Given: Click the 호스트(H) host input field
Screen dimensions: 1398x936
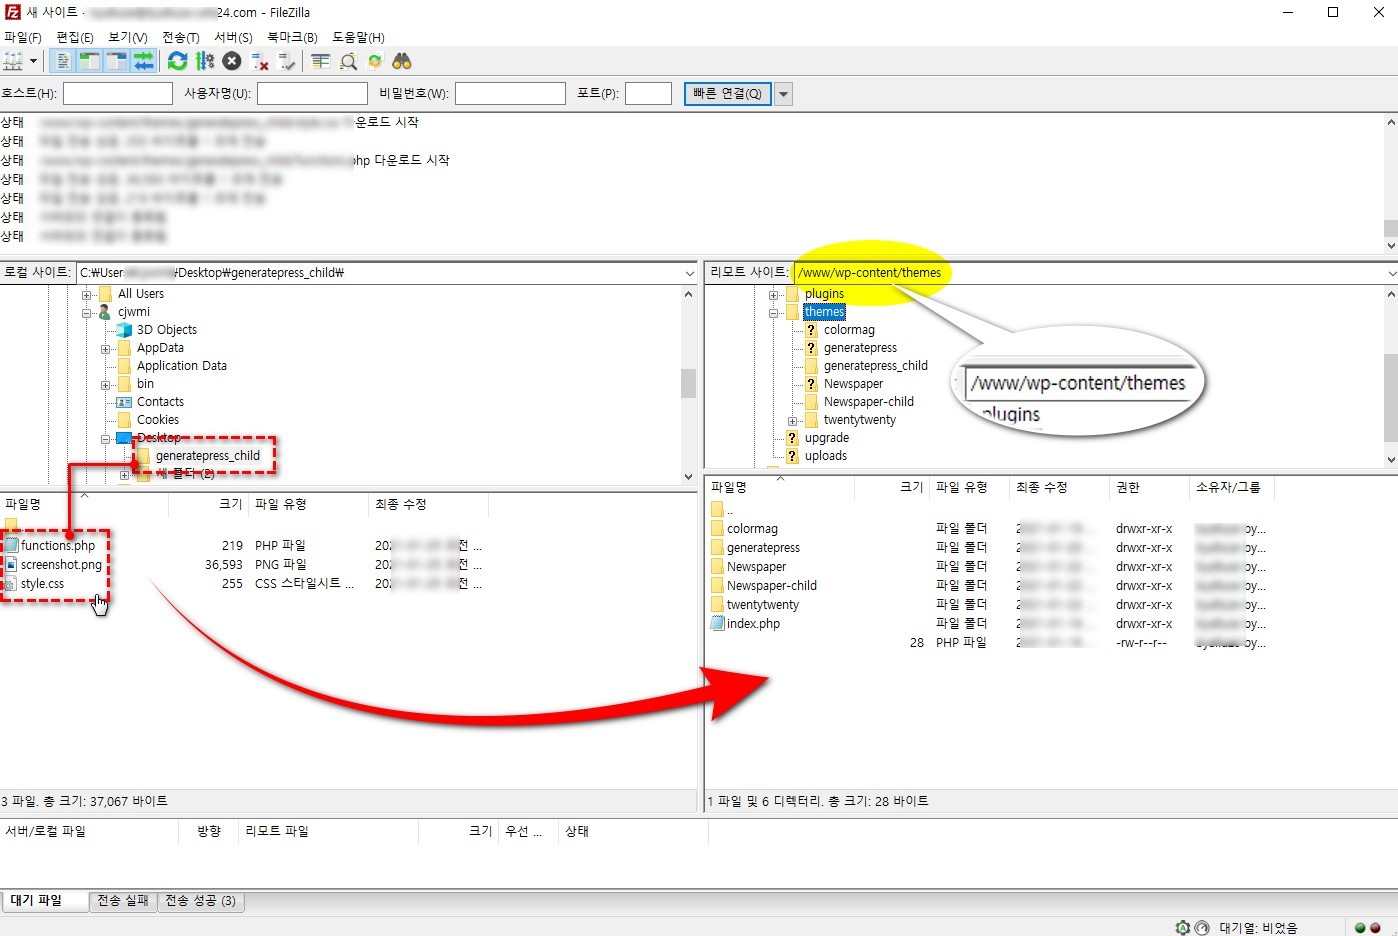Looking at the screenshot, I should click(x=118, y=93).
